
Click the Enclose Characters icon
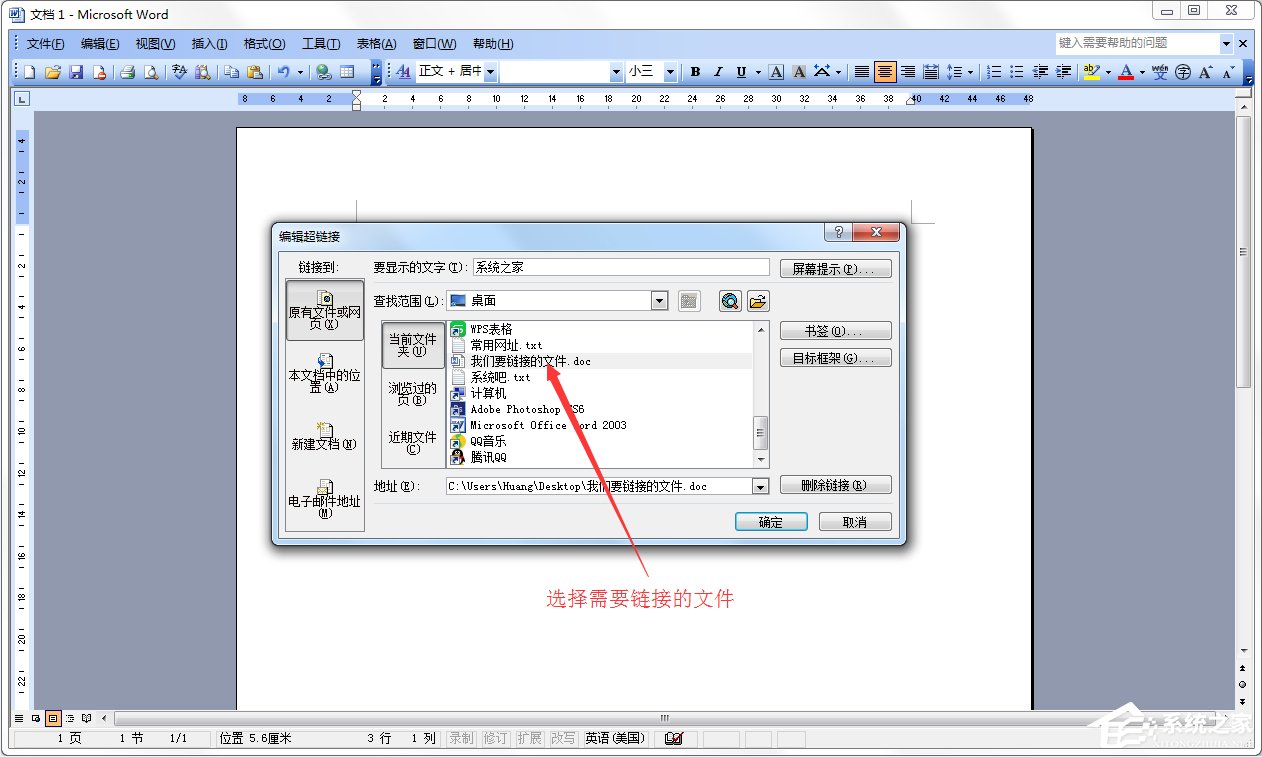[x=1183, y=72]
